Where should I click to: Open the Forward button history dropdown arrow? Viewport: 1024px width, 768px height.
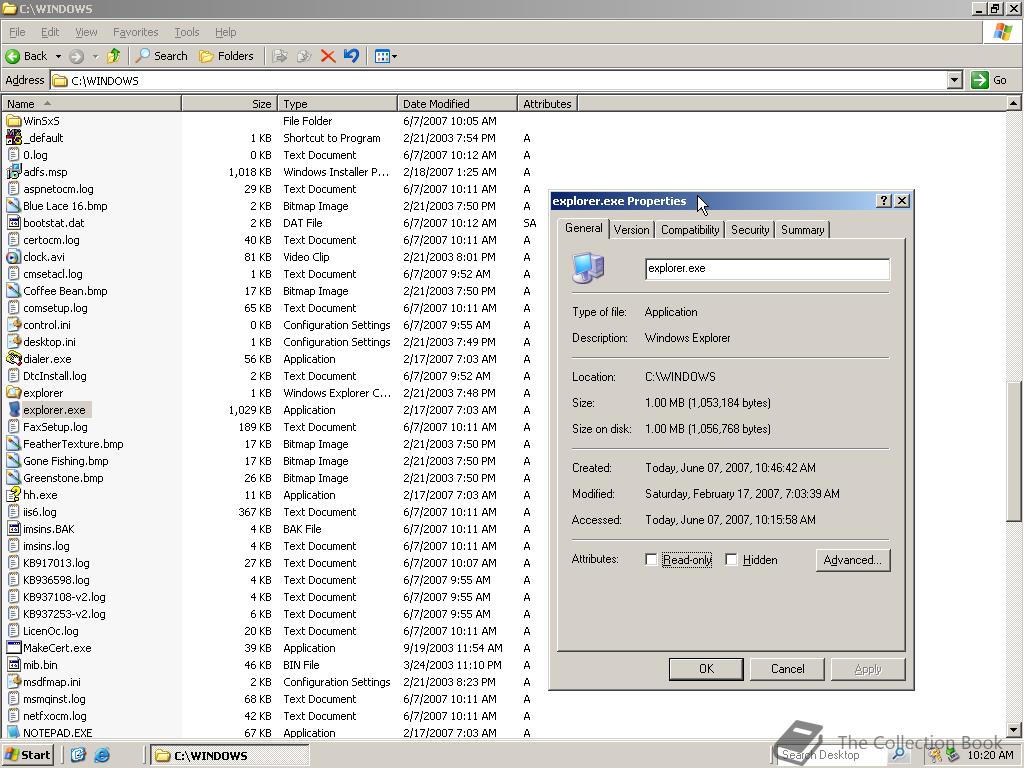coord(95,57)
